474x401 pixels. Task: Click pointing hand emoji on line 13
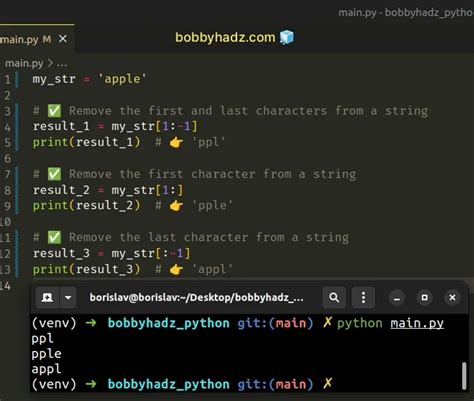pos(176,269)
